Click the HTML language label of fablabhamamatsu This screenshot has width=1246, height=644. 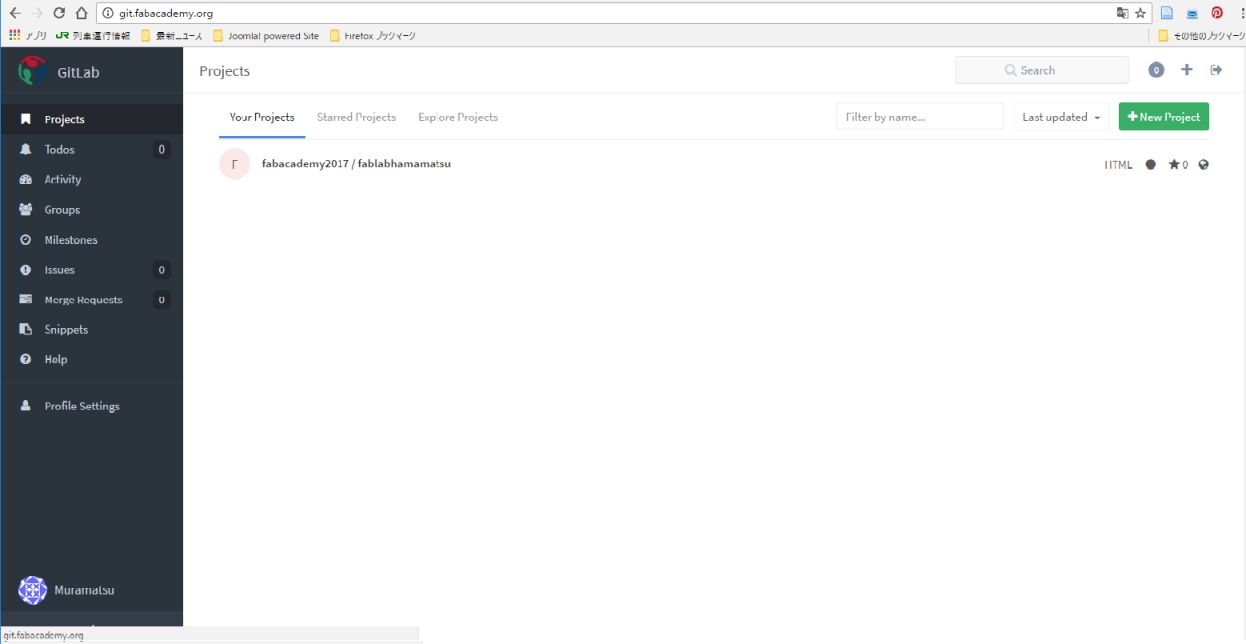1119,165
